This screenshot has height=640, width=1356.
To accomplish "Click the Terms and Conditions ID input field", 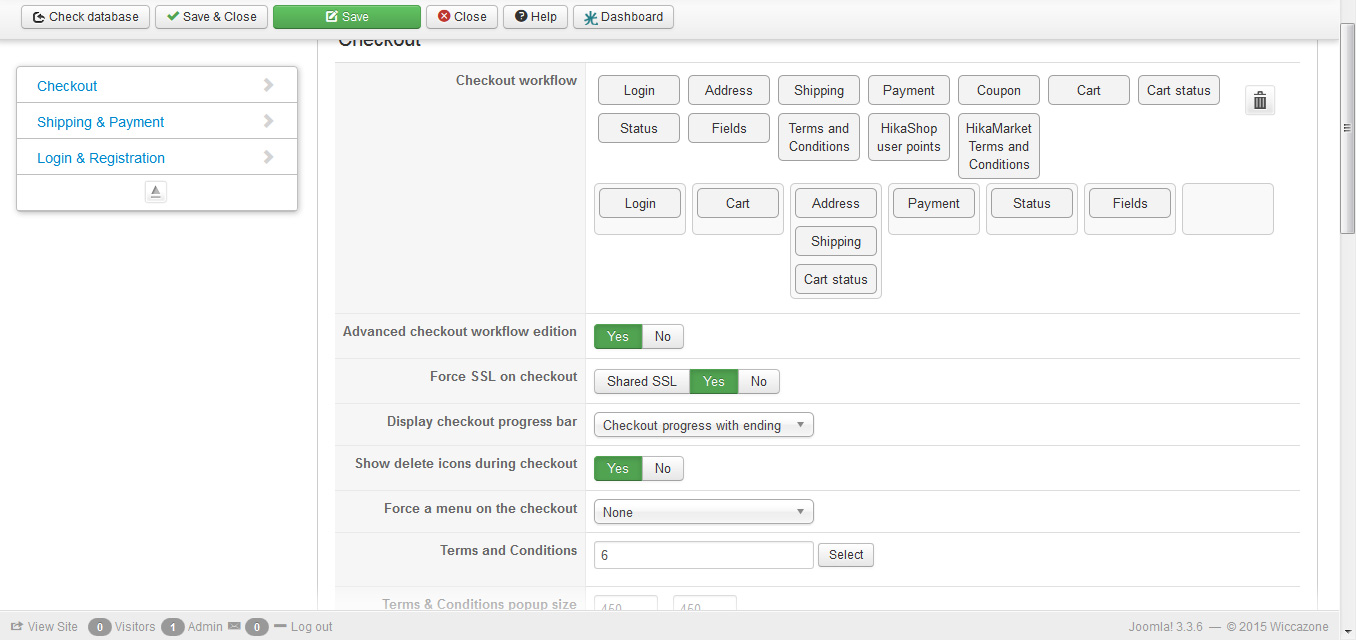I will click(703, 555).
